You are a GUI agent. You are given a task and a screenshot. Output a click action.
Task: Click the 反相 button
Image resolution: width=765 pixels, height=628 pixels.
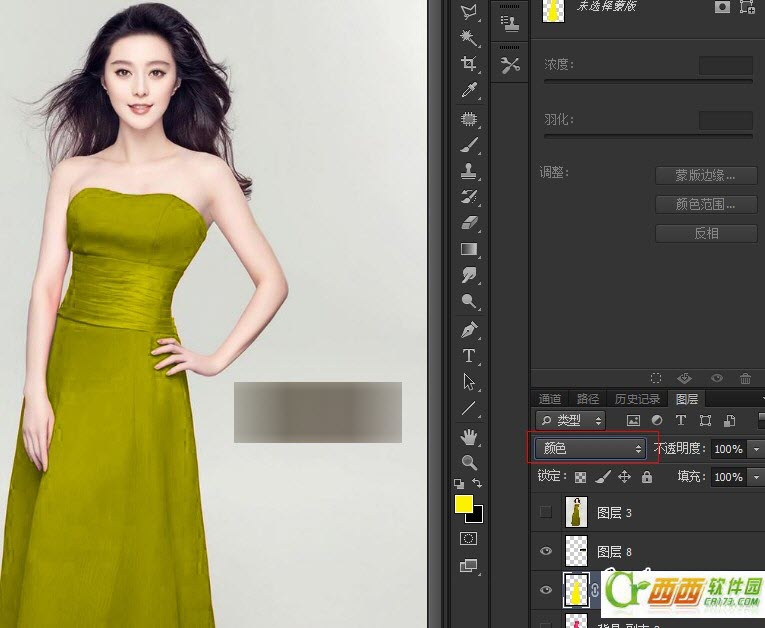[x=706, y=233]
